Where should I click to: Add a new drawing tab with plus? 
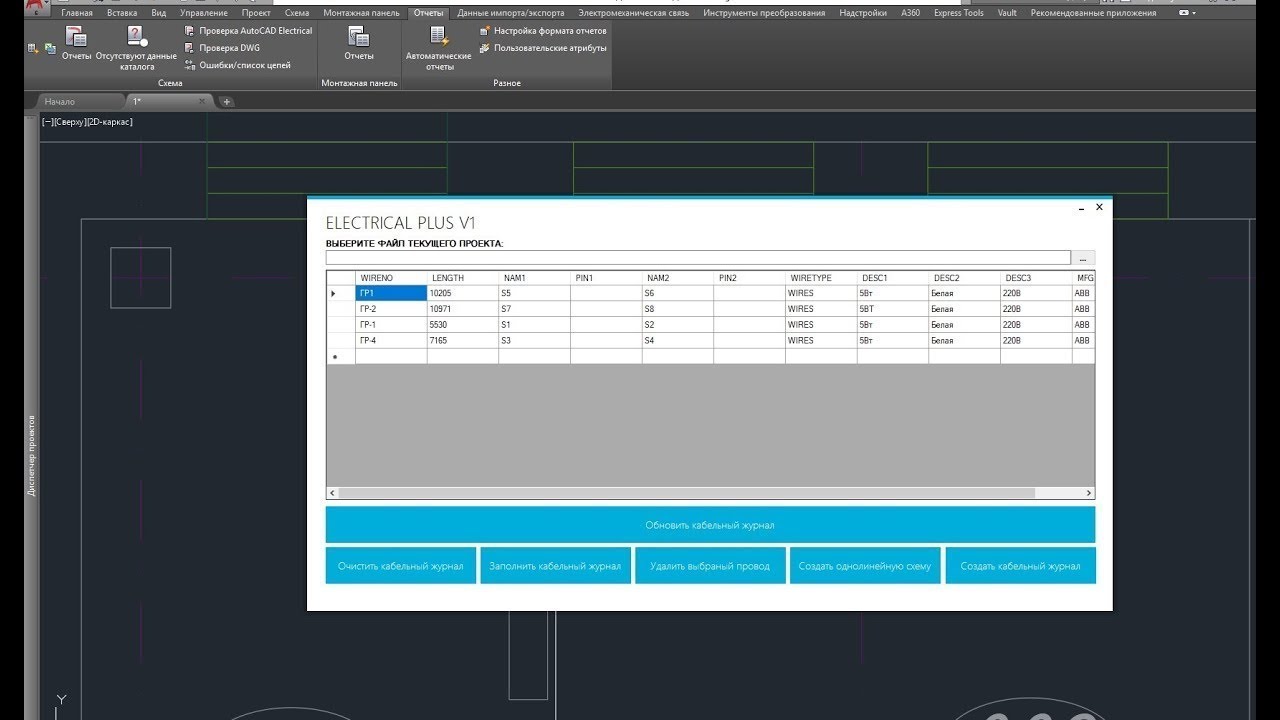(x=227, y=101)
